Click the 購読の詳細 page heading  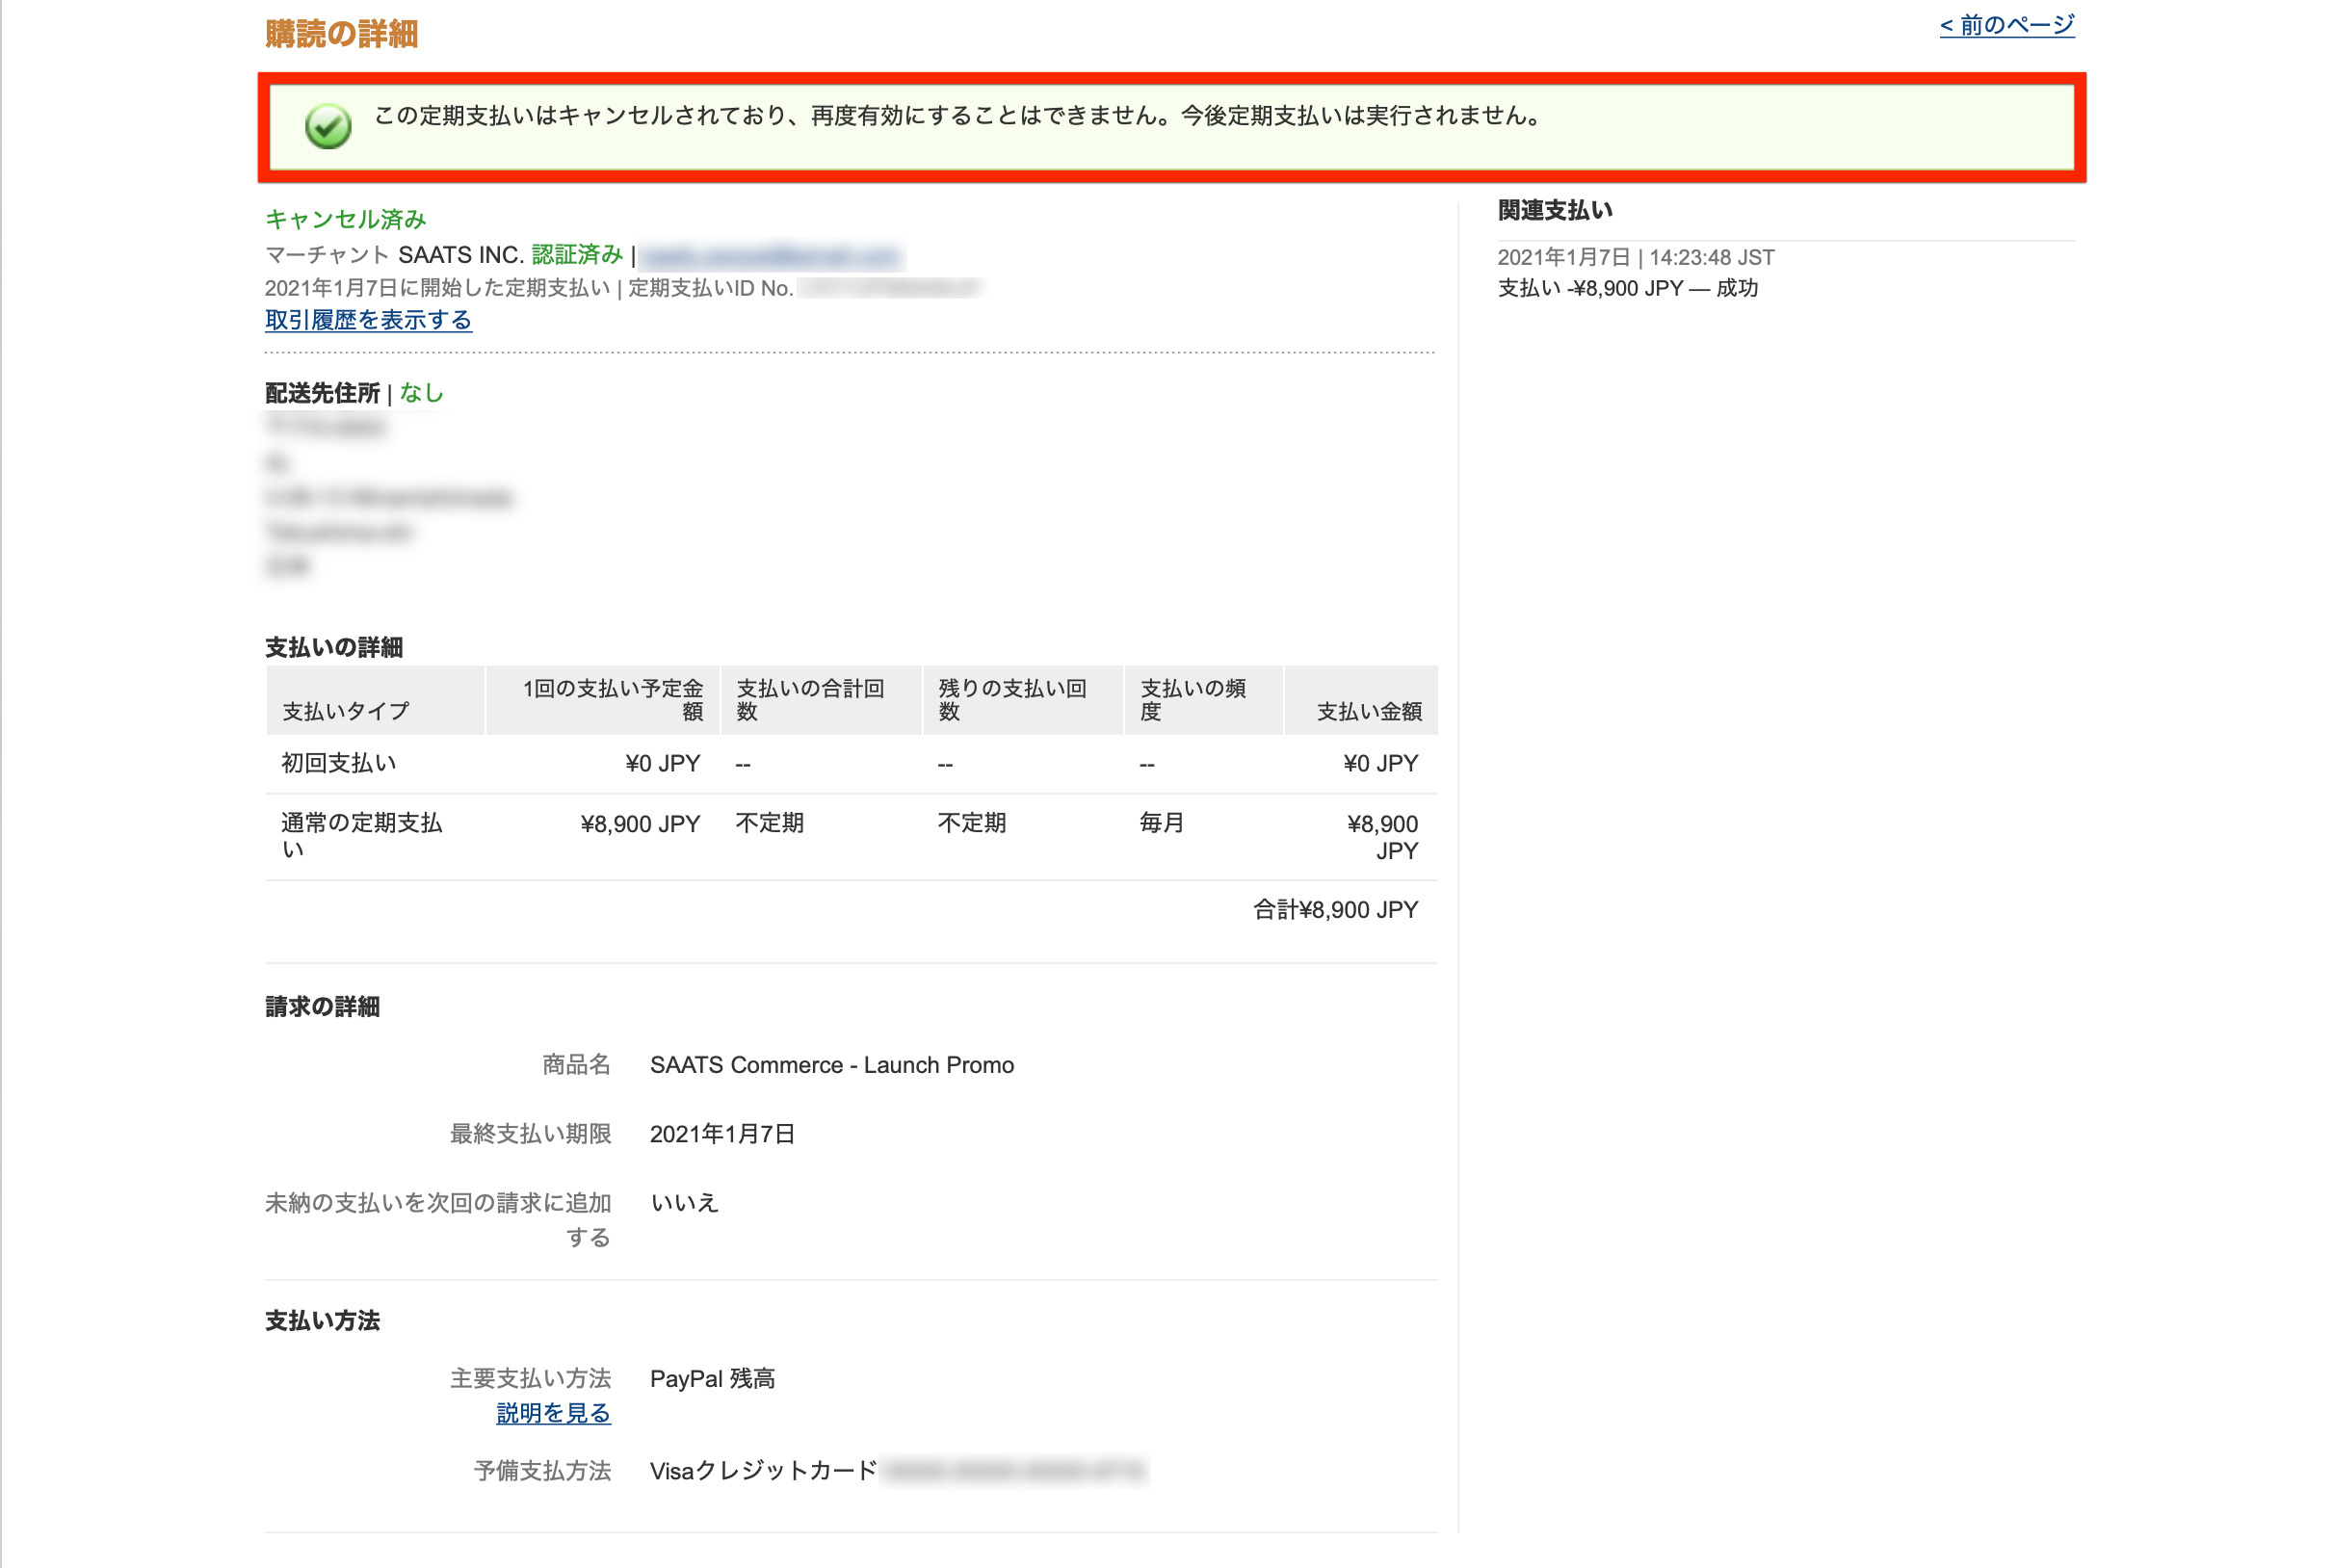(x=341, y=34)
